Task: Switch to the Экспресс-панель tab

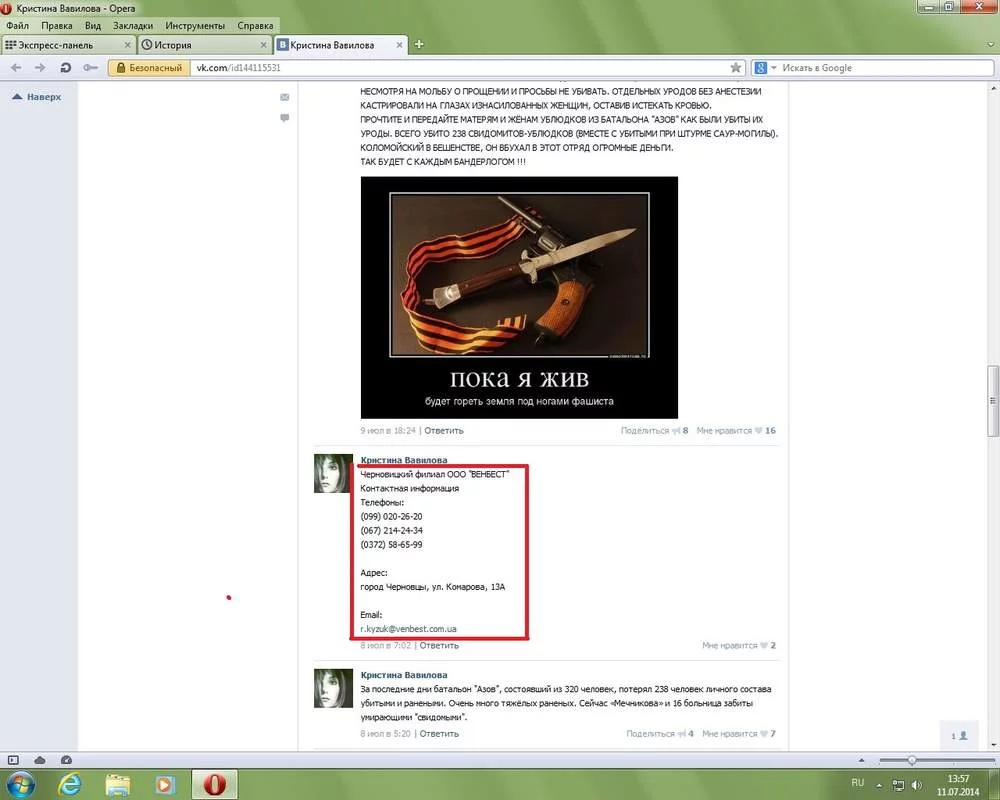Action: point(66,45)
